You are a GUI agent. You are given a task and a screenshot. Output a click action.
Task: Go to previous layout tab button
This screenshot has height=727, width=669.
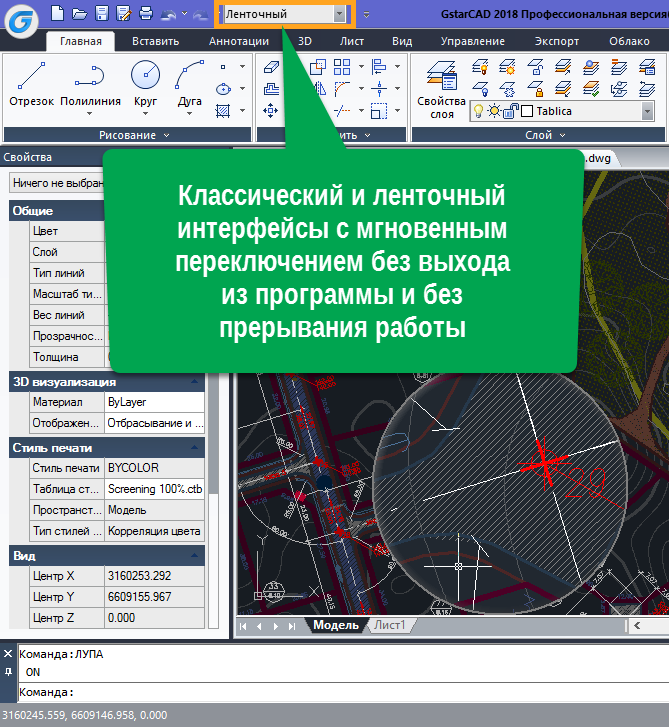pos(259,626)
